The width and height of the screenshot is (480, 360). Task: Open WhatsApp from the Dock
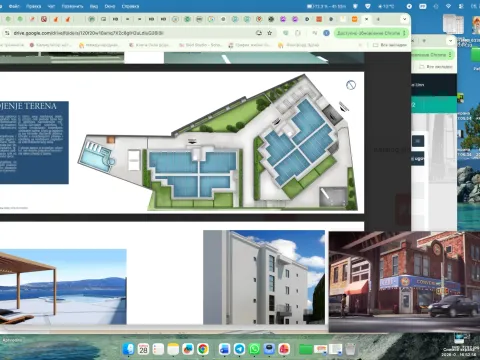click(254, 349)
